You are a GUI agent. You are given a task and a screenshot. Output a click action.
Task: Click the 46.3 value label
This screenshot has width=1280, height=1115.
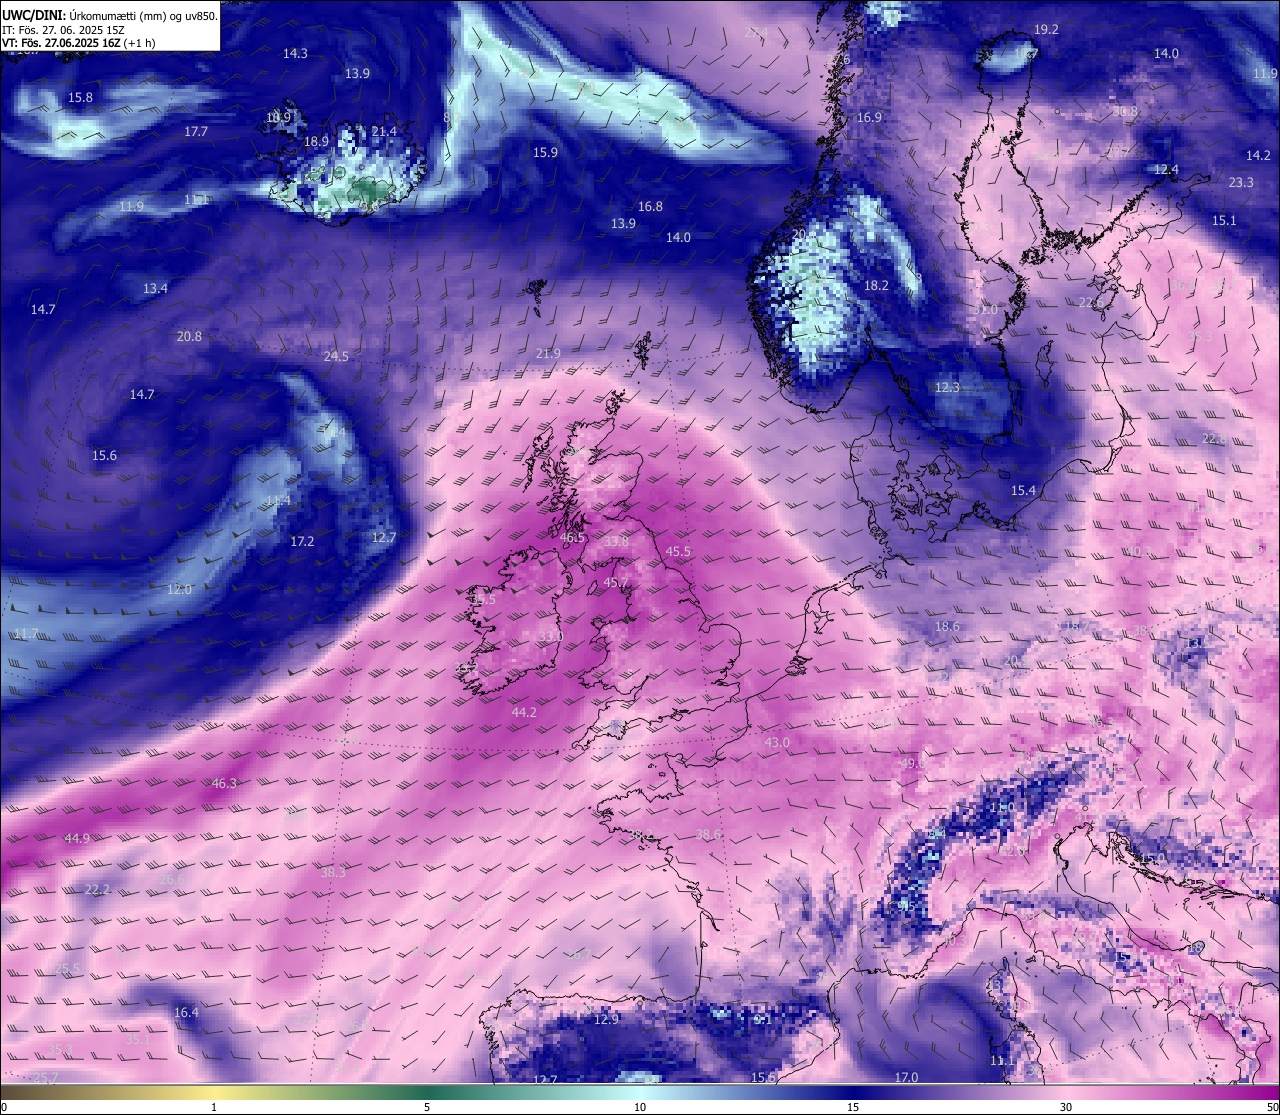(225, 784)
